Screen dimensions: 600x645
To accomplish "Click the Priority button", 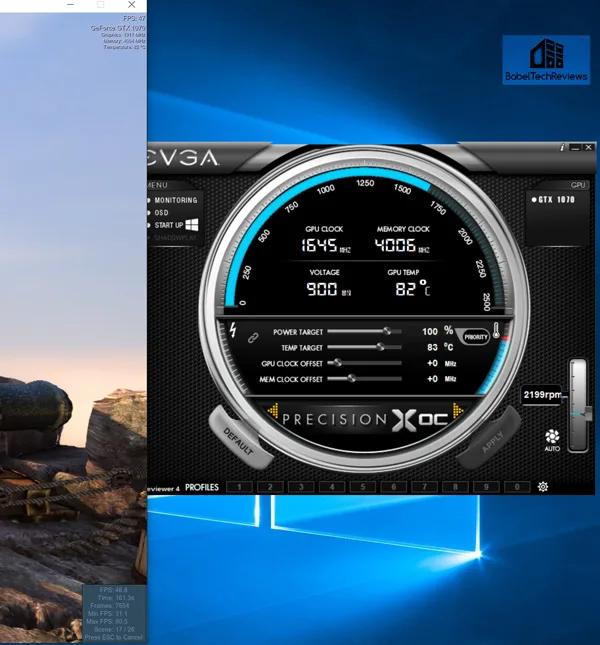I will coord(476,337).
